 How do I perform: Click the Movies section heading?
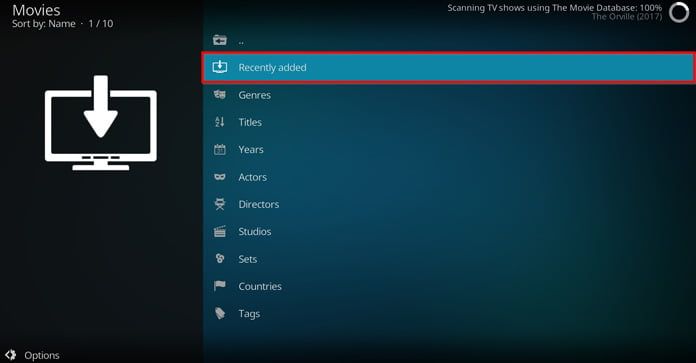36,10
